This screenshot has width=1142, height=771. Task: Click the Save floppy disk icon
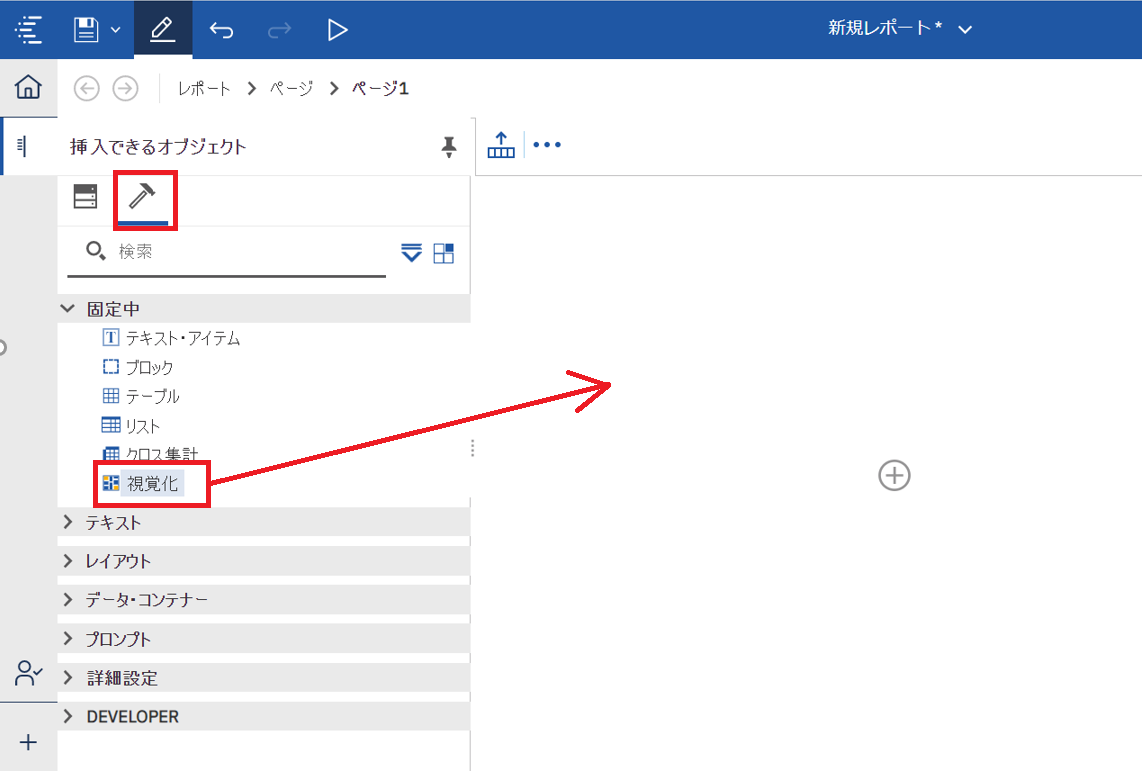[86, 30]
